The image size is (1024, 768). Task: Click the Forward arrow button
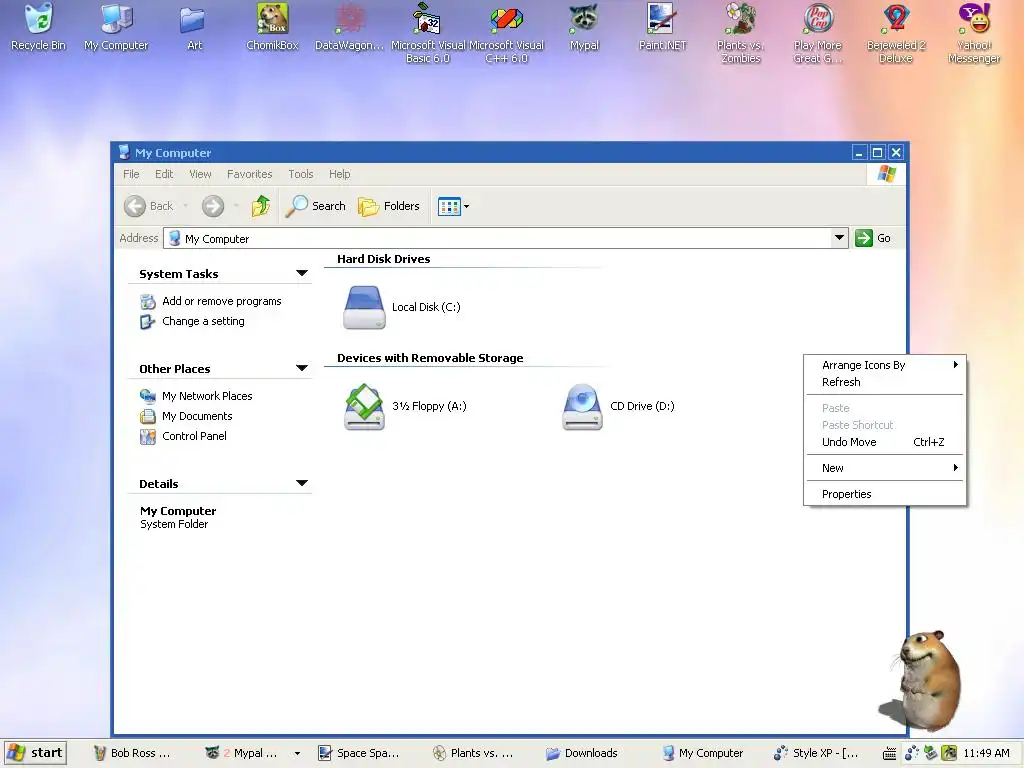pyautogui.click(x=212, y=206)
